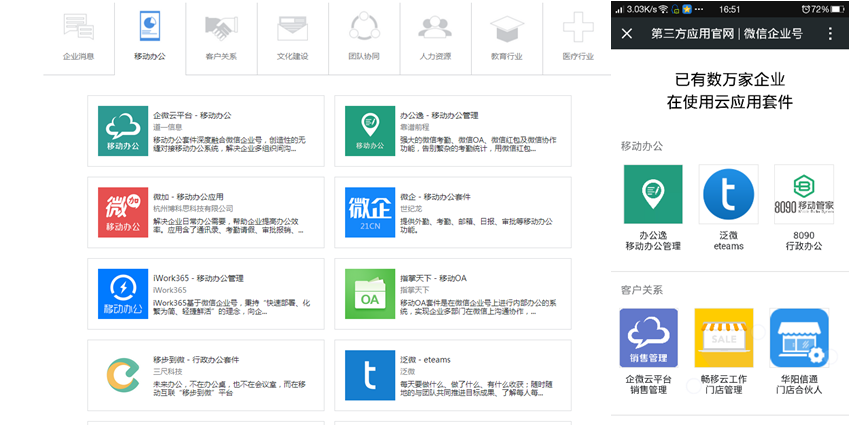Image resolution: width=850 pixels, height=426 pixels.
Task: Select the 人力资源 tab
Action: pyautogui.click(x=435, y=38)
